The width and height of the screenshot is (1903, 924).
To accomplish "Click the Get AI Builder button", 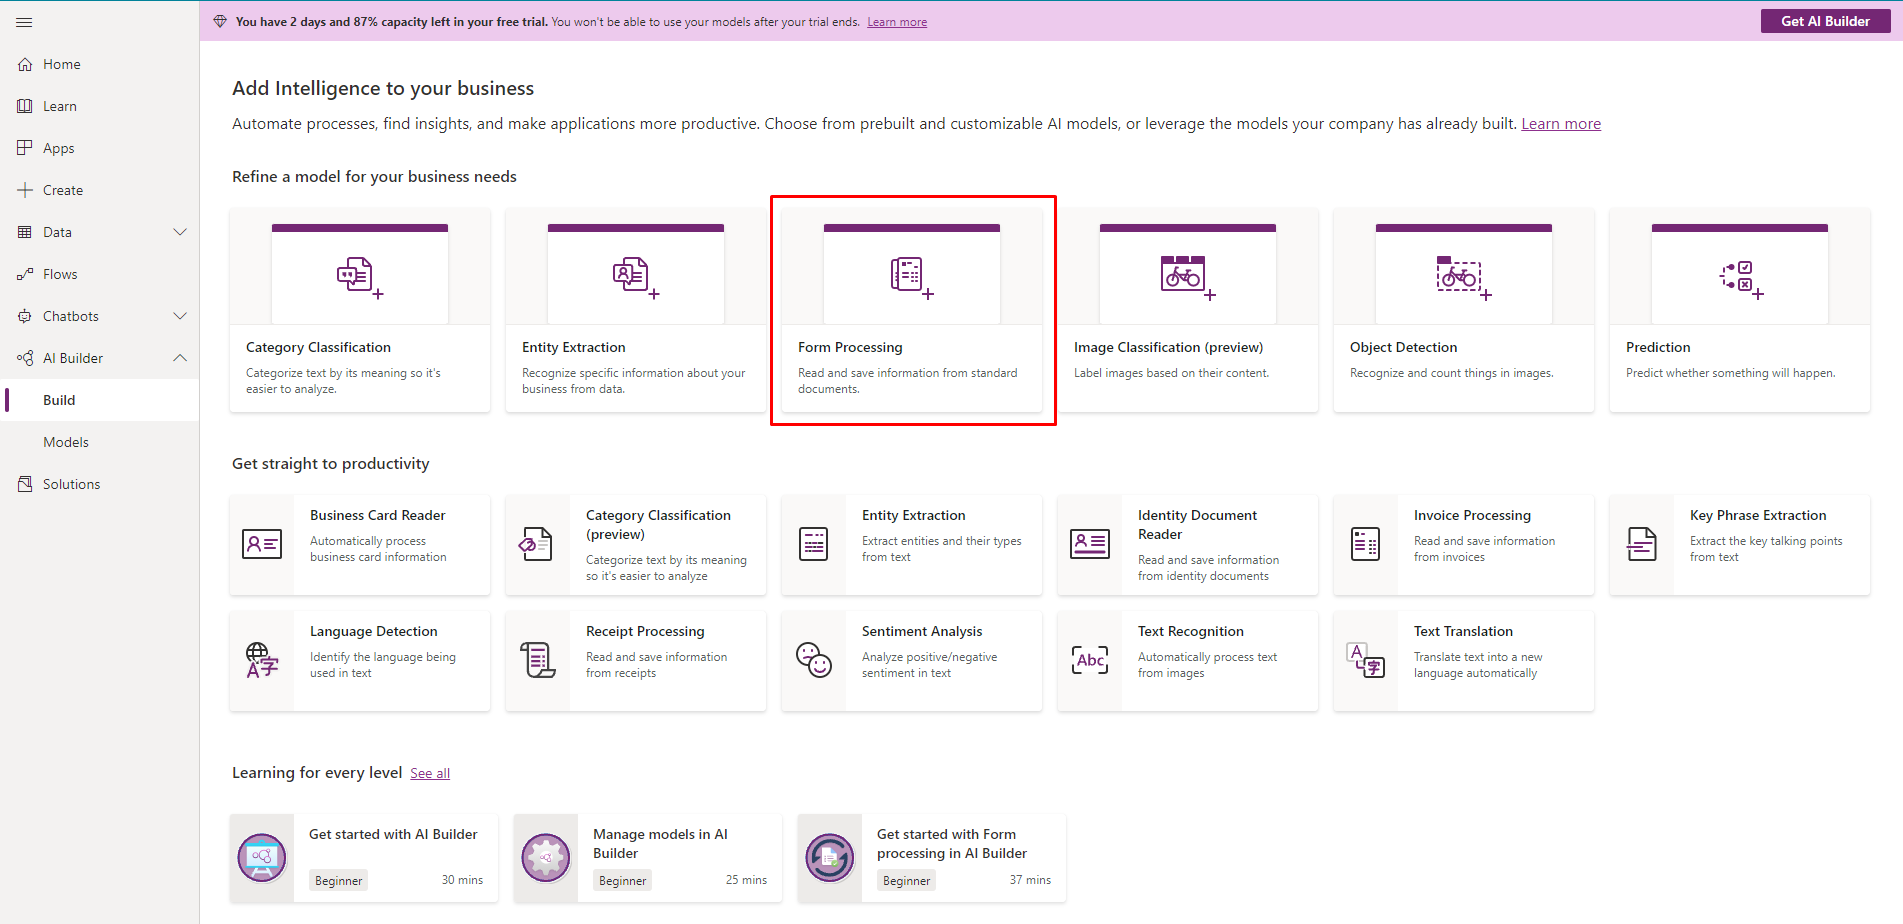I will (x=1824, y=21).
